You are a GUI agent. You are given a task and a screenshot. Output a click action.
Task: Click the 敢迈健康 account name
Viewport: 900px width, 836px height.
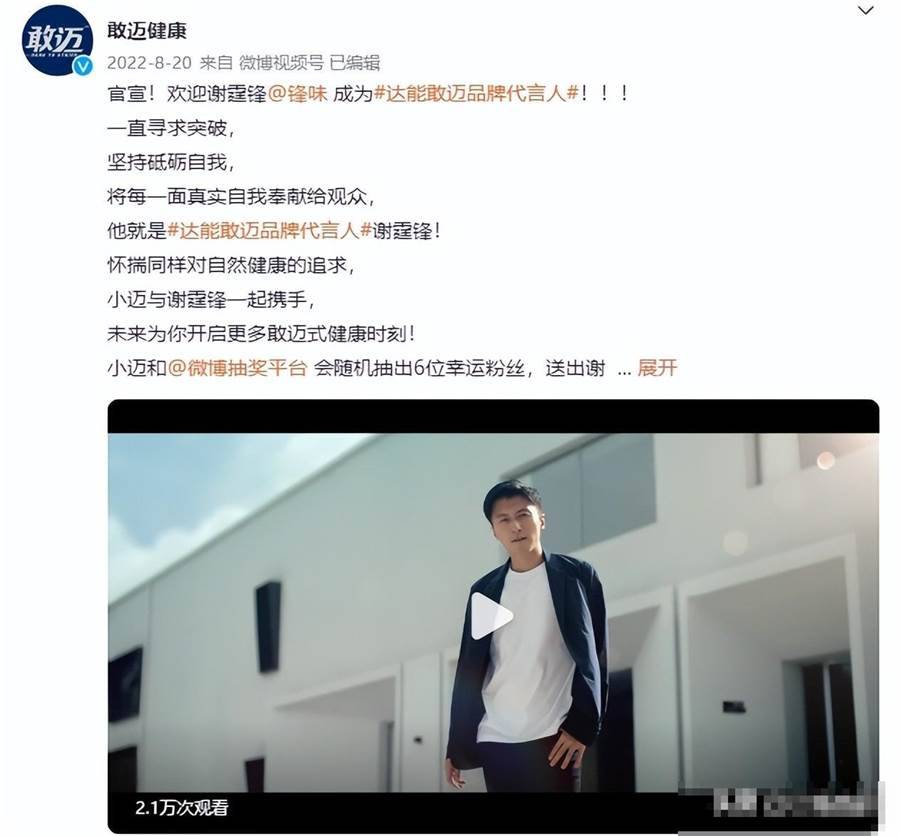(147, 30)
